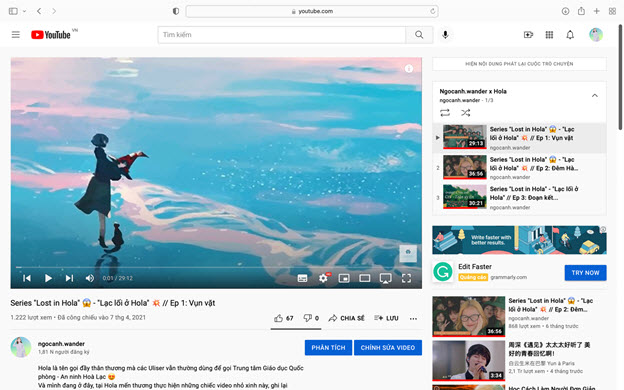Open Safari share icon
The width and height of the screenshot is (624, 390).
[x=581, y=11]
